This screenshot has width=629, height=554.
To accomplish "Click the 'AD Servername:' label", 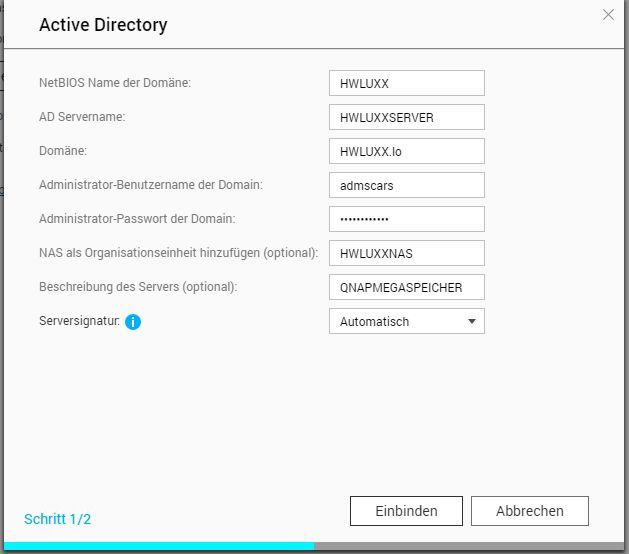I will (x=82, y=117).
